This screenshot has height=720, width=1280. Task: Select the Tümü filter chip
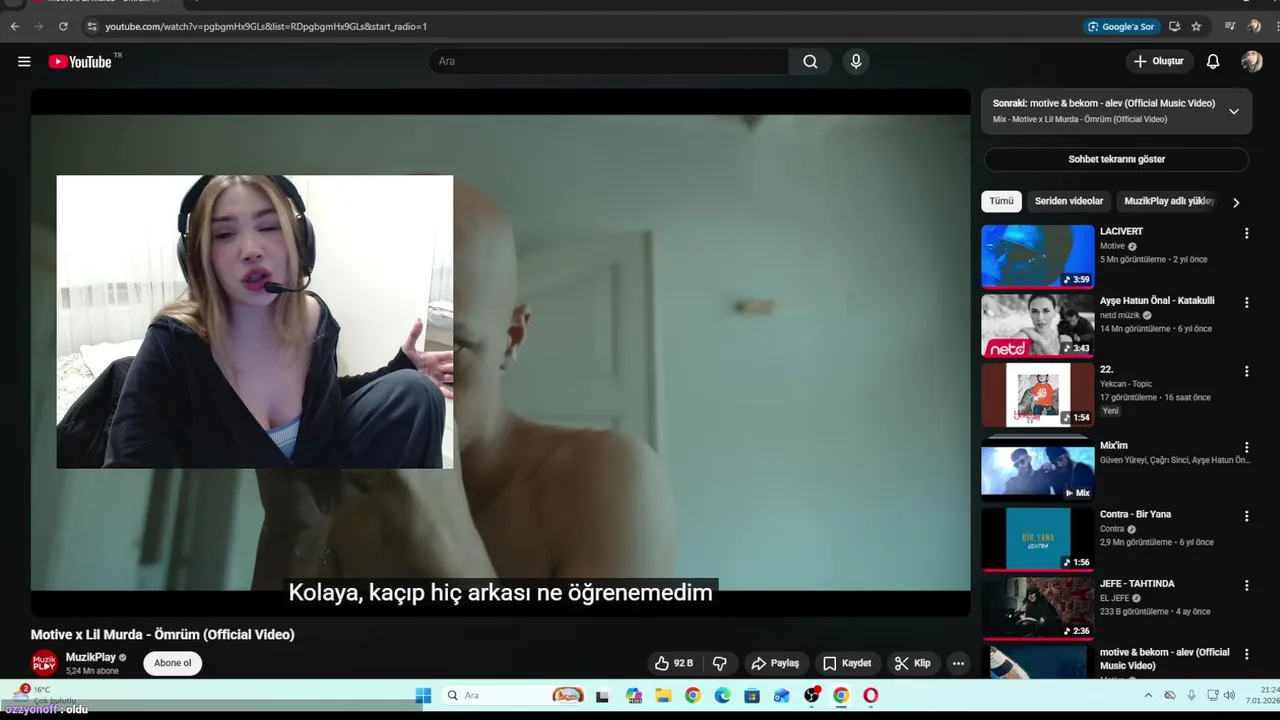pyautogui.click(x=1001, y=201)
